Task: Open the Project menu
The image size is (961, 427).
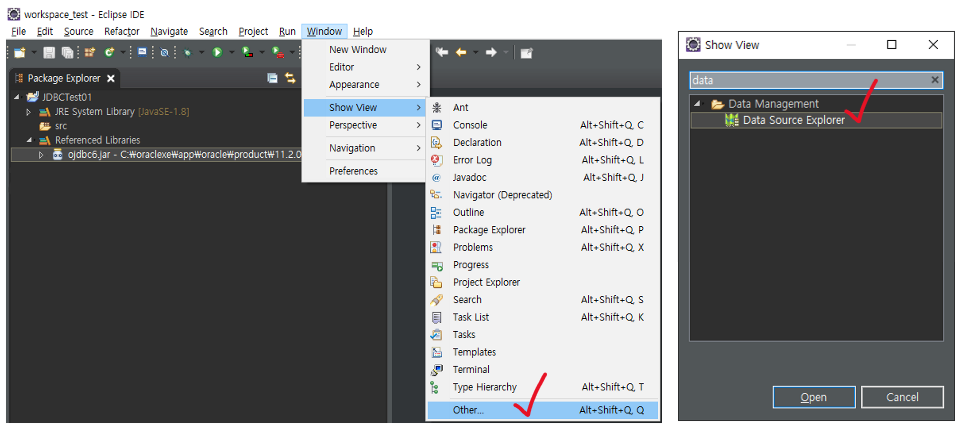Action: pyautogui.click(x=254, y=31)
